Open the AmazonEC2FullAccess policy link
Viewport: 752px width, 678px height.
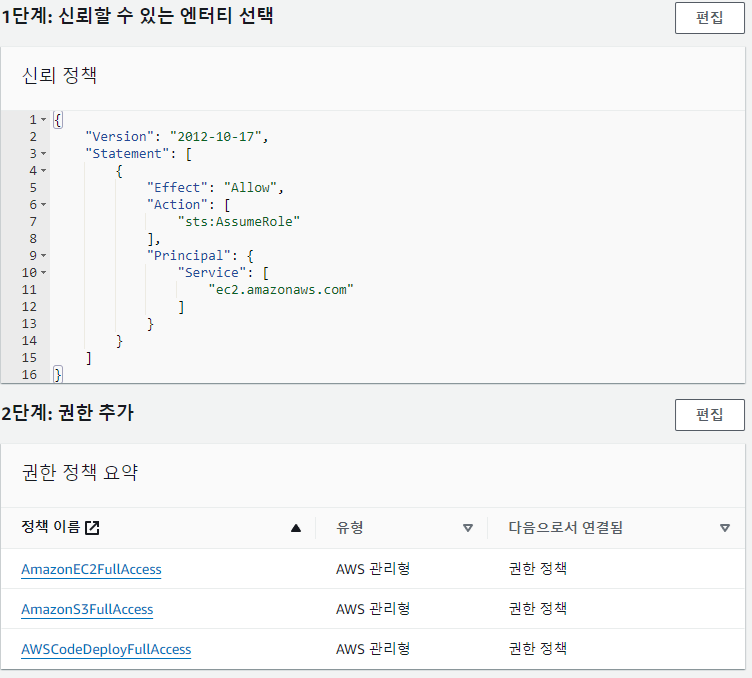tap(91, 569)
